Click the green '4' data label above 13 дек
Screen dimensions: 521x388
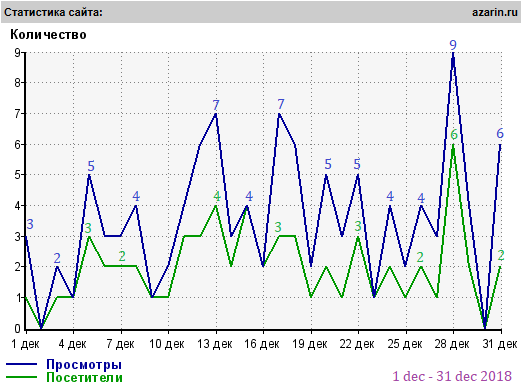coord(217,196)
